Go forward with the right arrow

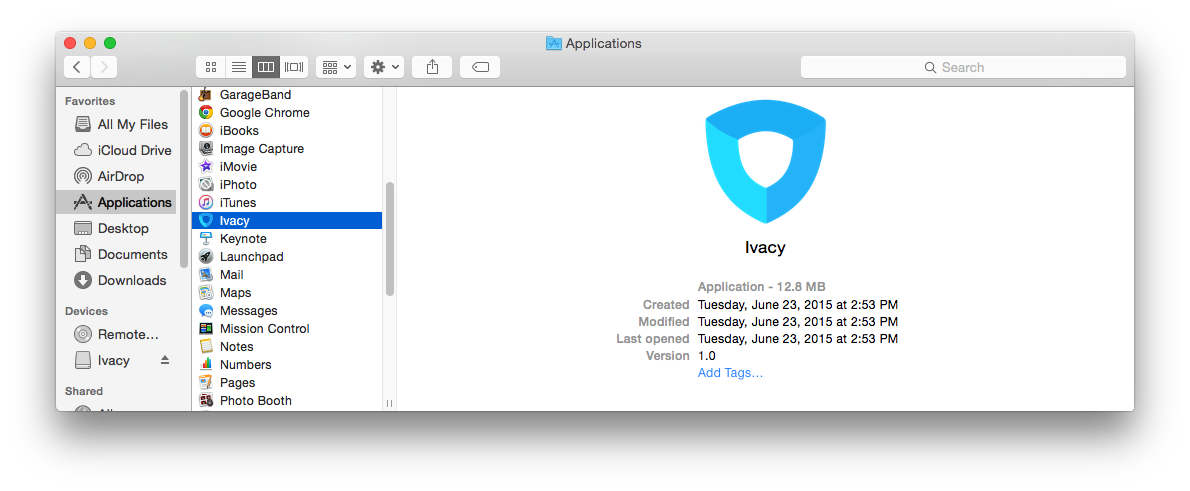[104, 67]
